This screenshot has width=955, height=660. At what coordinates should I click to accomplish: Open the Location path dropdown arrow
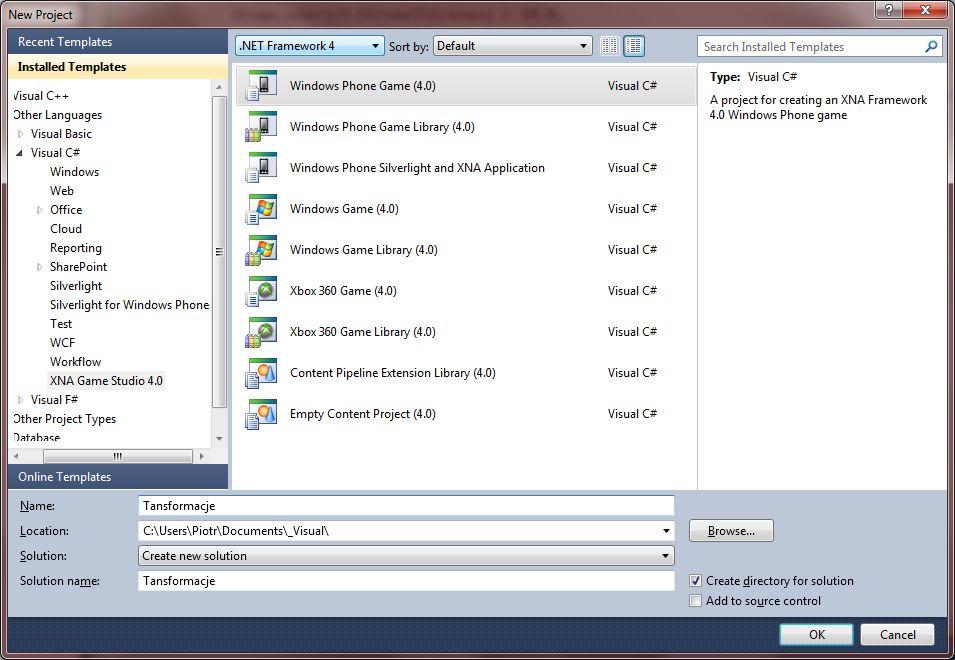pos(666,531)
